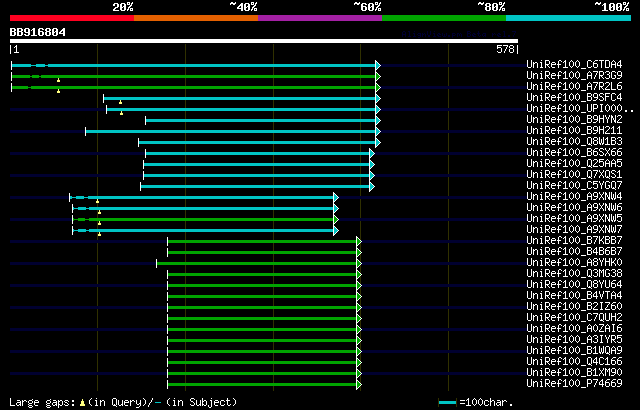
Task: Select the UniRef100_B9HYN2 hit label
Action: tap(574, 119)
